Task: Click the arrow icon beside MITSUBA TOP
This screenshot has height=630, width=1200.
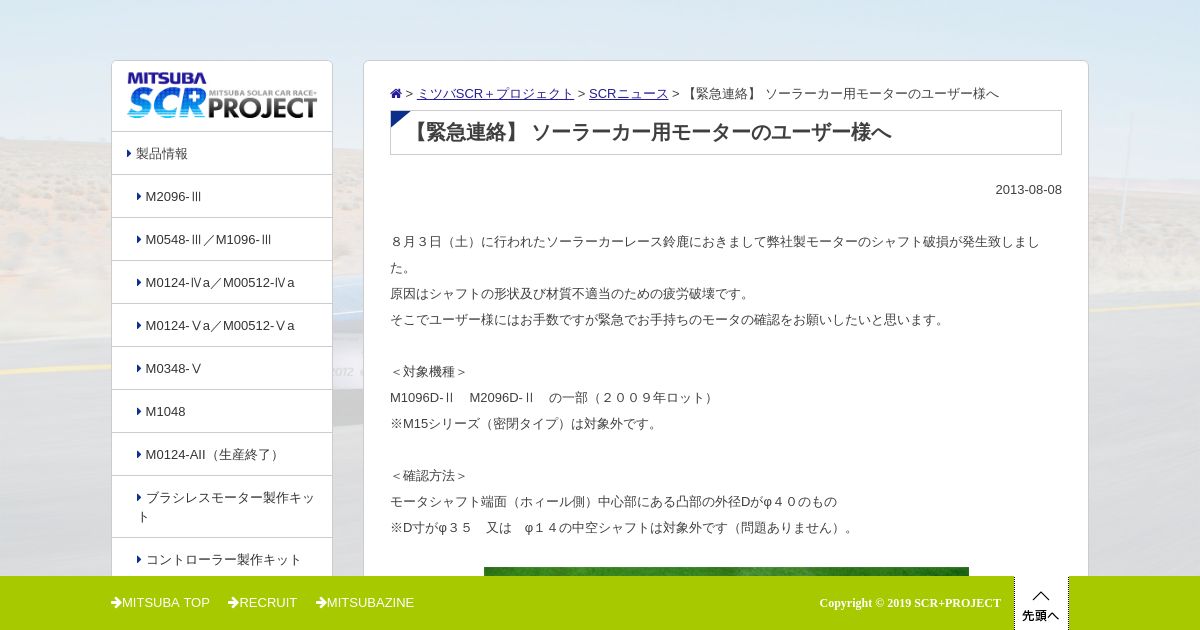Action: tap(116, 603)
